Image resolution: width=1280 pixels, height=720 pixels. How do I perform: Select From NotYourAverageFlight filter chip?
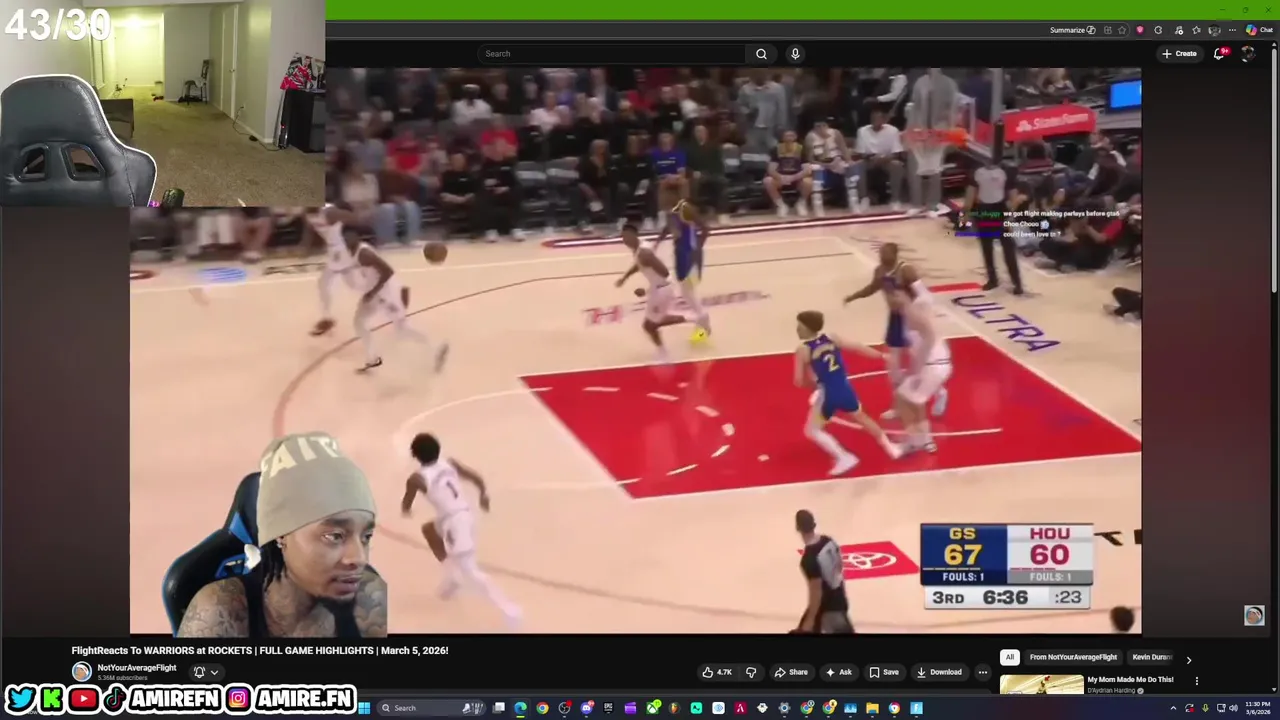click(1073, 657)
